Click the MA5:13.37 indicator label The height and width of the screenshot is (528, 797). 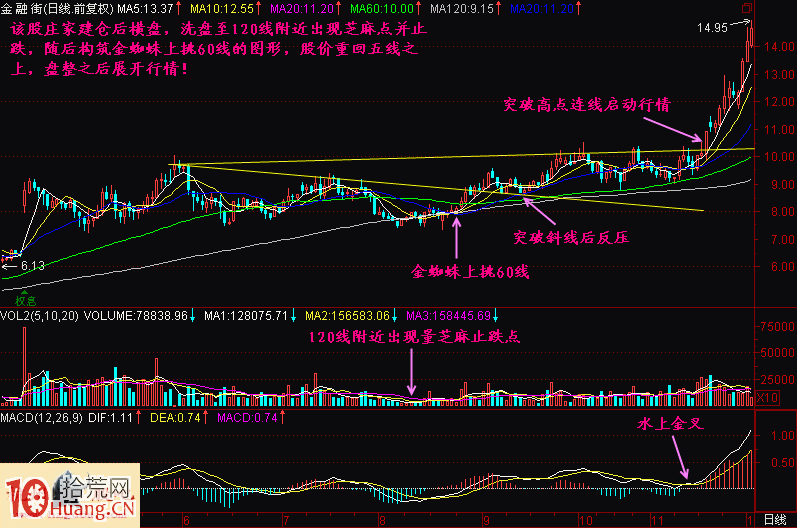(x=146, y=9)
